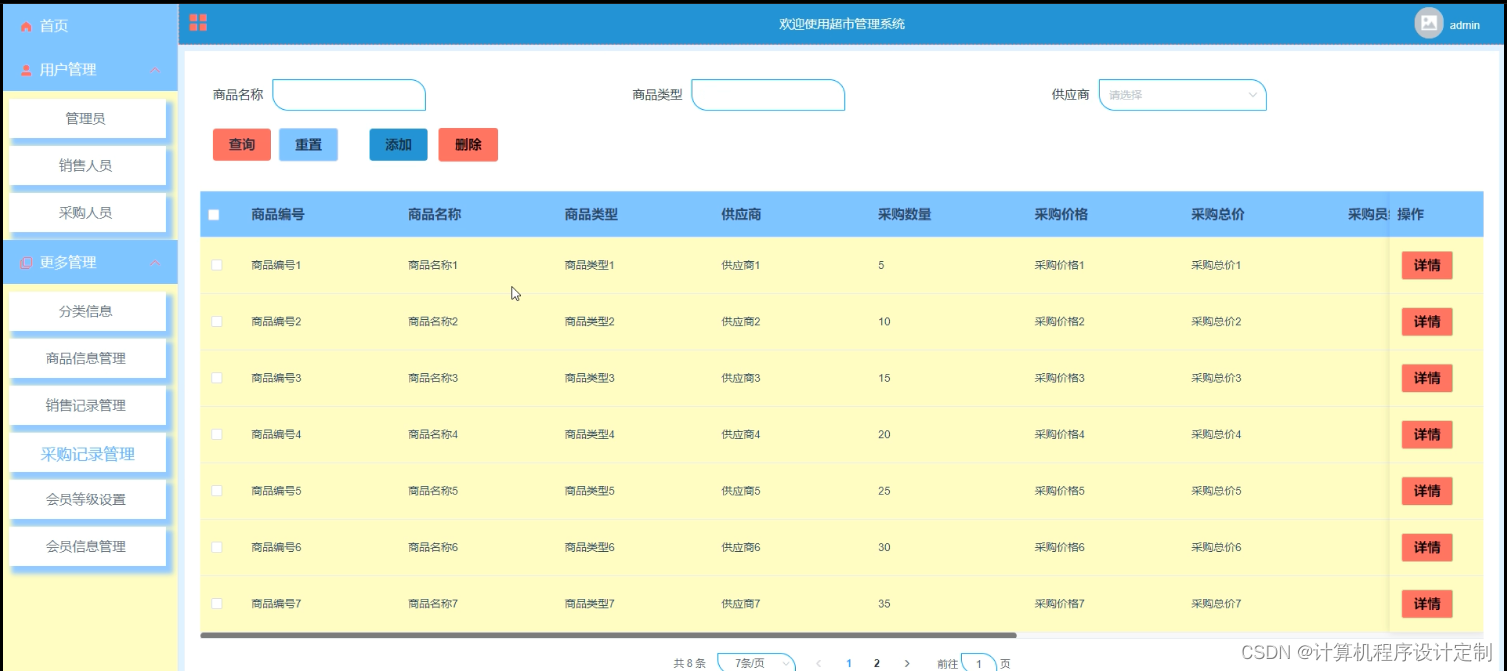
Task: Click the table horizontal scrollbar
Action: pyautogui.click(x=608, y=635)
